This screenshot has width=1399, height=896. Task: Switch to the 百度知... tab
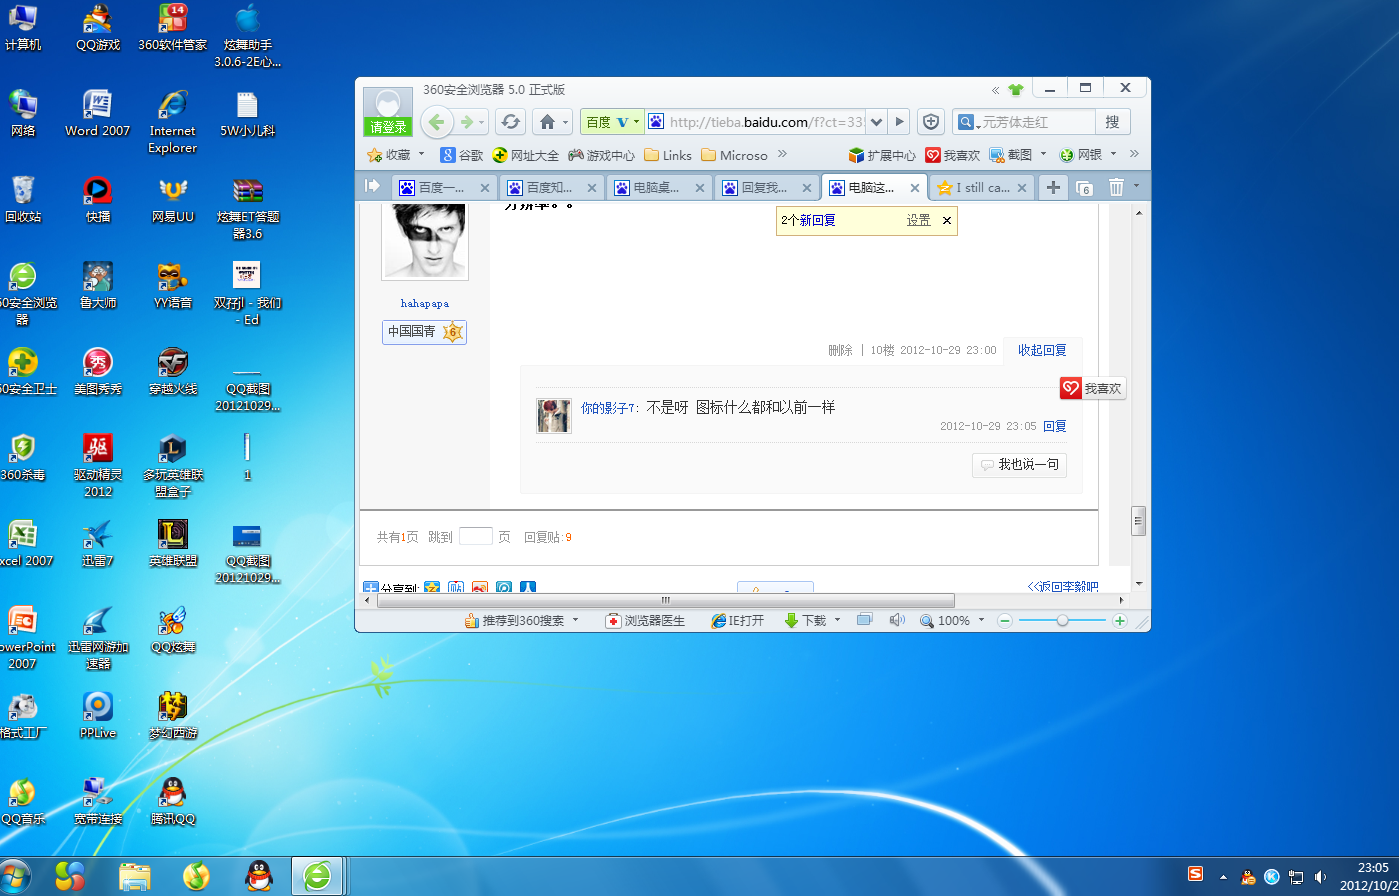545,187
